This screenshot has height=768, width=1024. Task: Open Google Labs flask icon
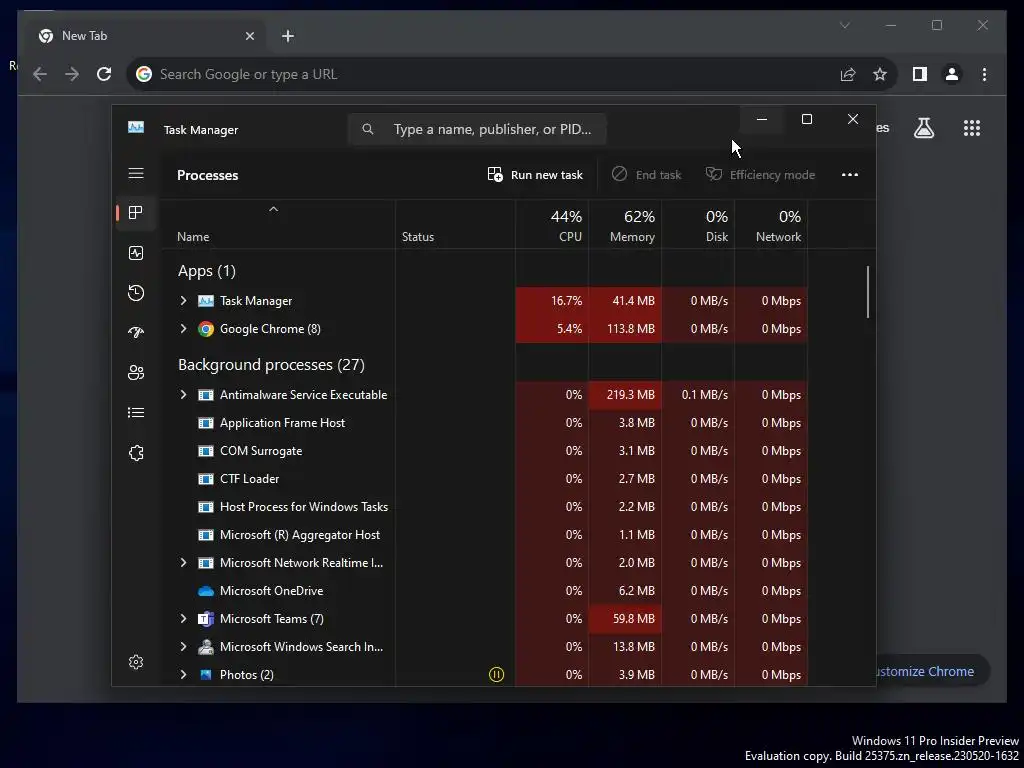(x=923, y=128)
